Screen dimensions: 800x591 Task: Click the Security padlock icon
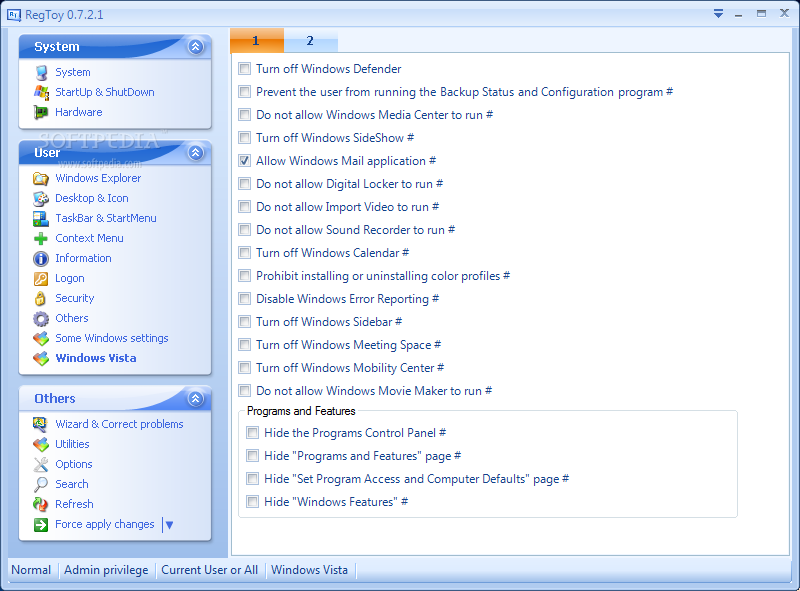(x=41, y=299)
